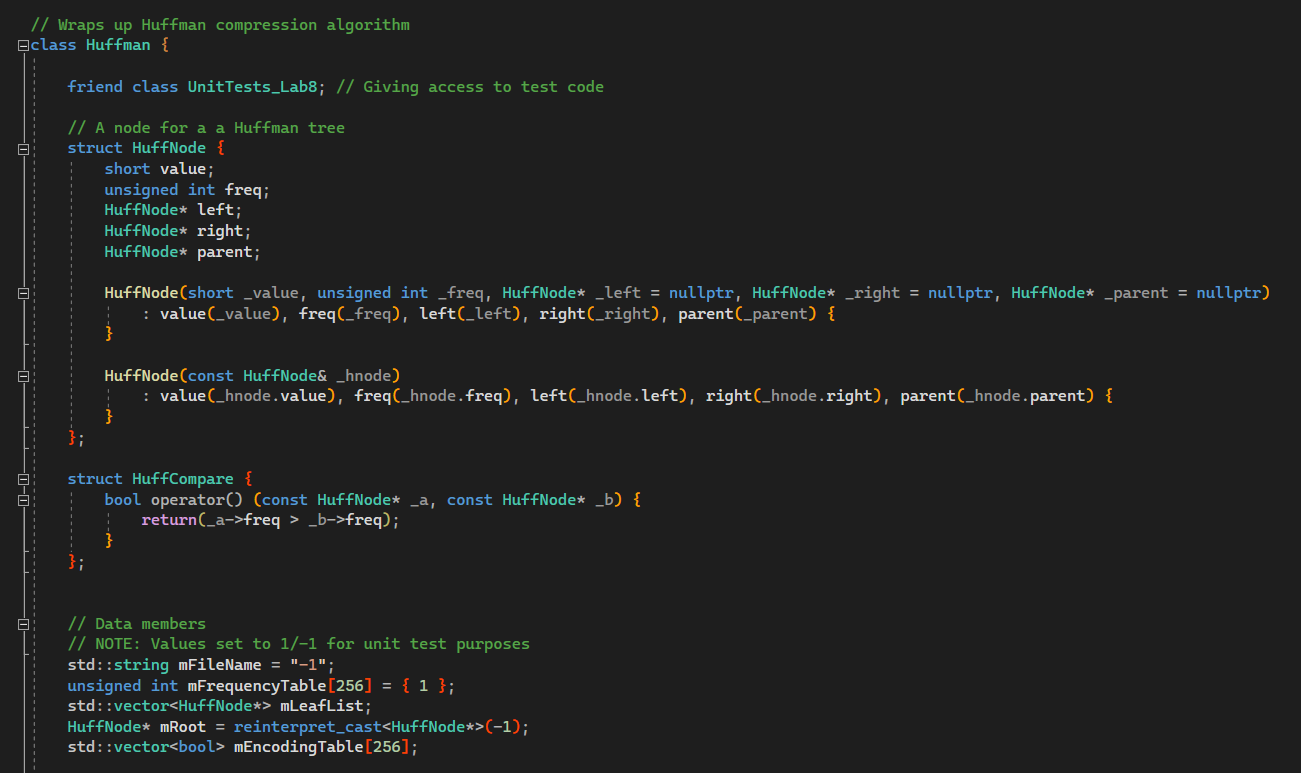Screen dimensions: 1301x773
Task: Collapse the Huffman class fold marker
Action: tap(22, 44)
